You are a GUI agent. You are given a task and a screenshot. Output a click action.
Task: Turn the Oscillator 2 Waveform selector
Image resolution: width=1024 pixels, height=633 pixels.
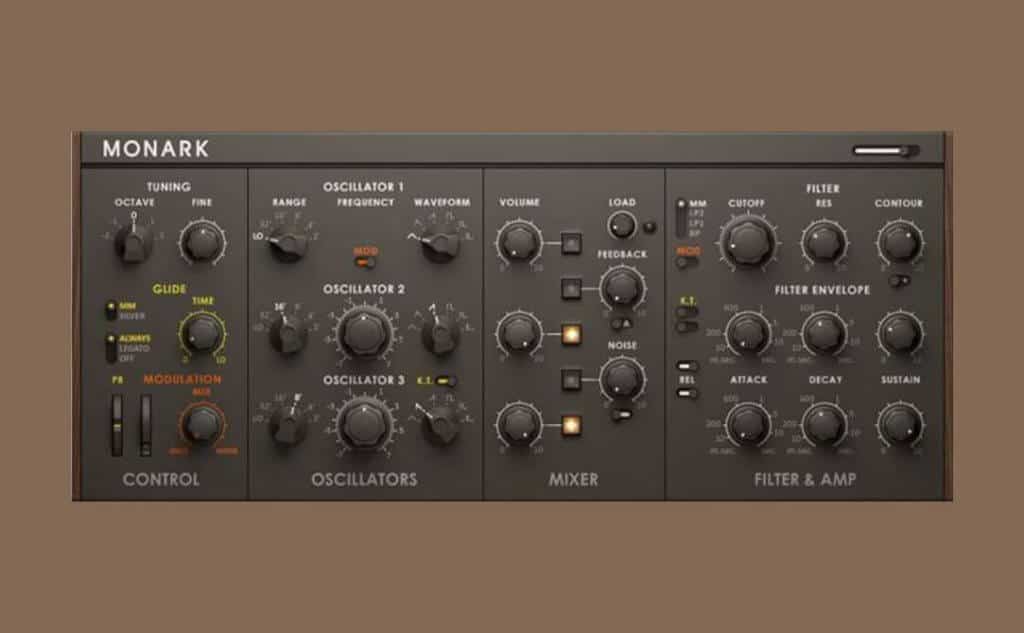click(x=441, y=334)
